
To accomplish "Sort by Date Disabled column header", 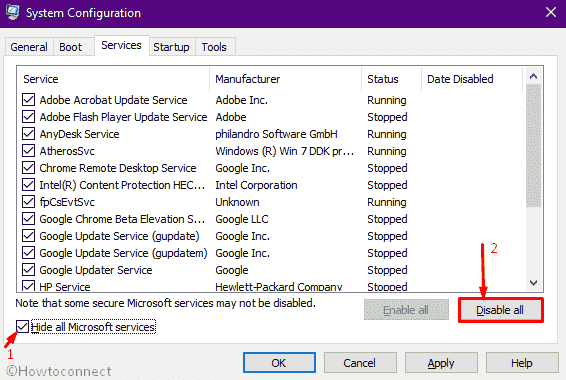I will point(472,79).
